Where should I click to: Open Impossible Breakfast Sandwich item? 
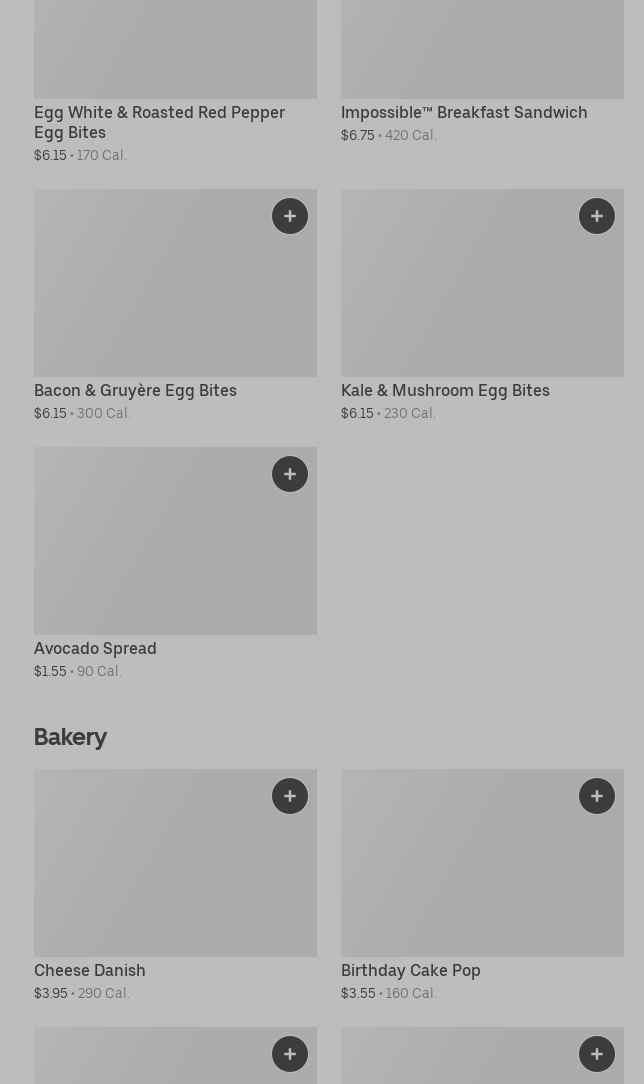pyautogui.click(x=464, y=112)
